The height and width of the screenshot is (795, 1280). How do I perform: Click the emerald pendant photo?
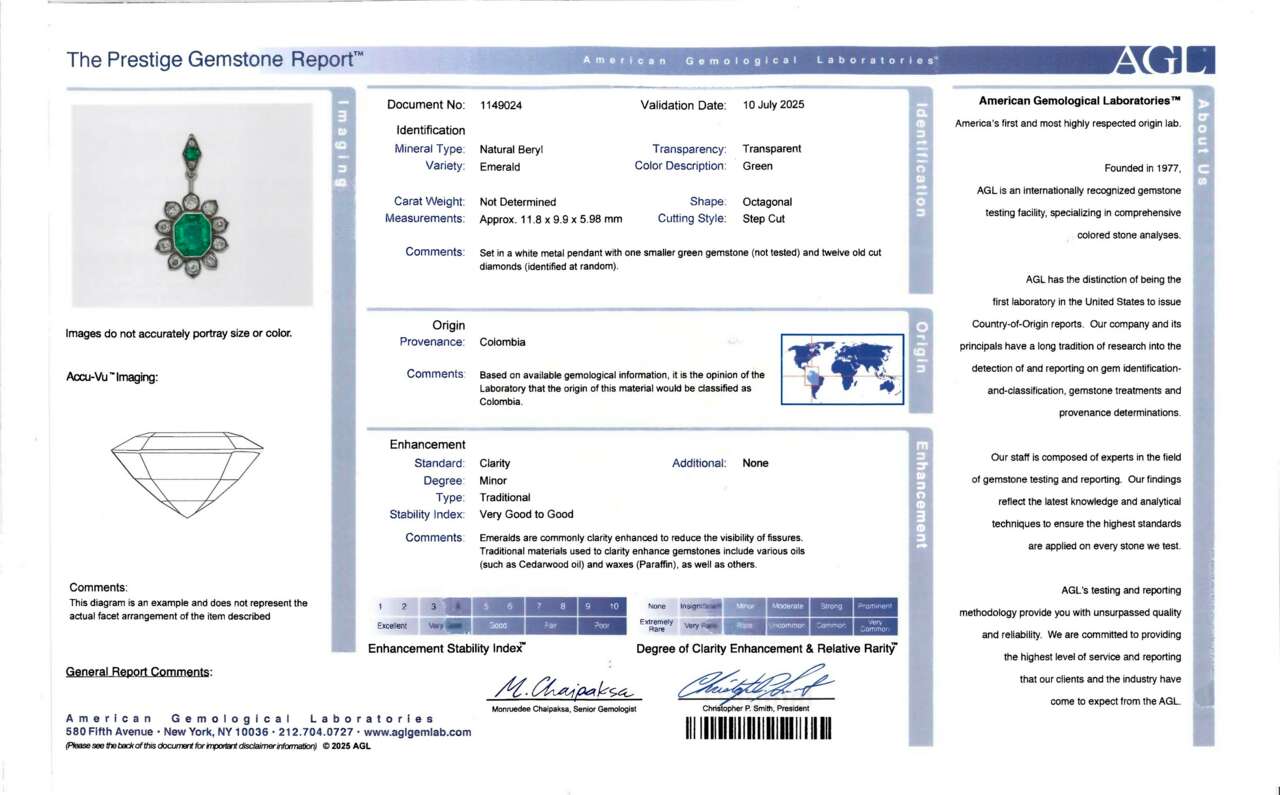pos(191,205)
